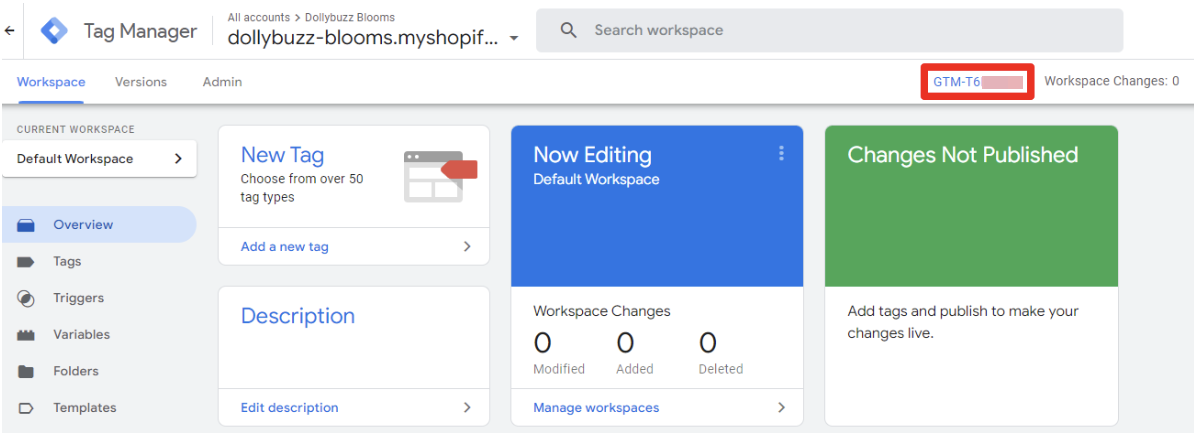Open the Now Editing three-dot menu
The height and width of the screenshot is (434, 1194).
point(781,154)
